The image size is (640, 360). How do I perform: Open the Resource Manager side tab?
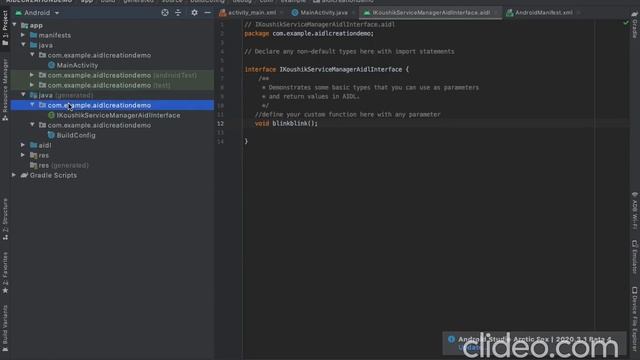5,89
